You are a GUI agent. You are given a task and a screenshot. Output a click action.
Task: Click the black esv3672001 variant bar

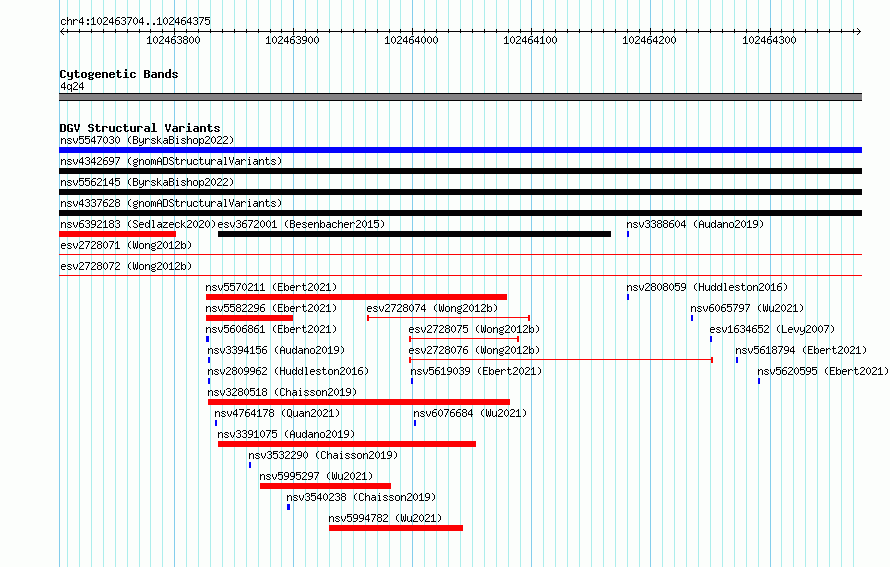coord(414,234)
